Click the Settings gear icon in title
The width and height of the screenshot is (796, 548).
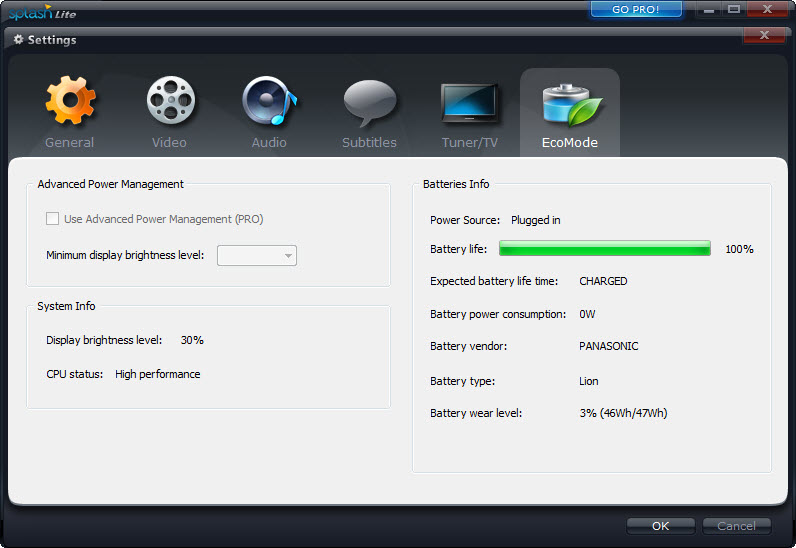coord(19,39)
